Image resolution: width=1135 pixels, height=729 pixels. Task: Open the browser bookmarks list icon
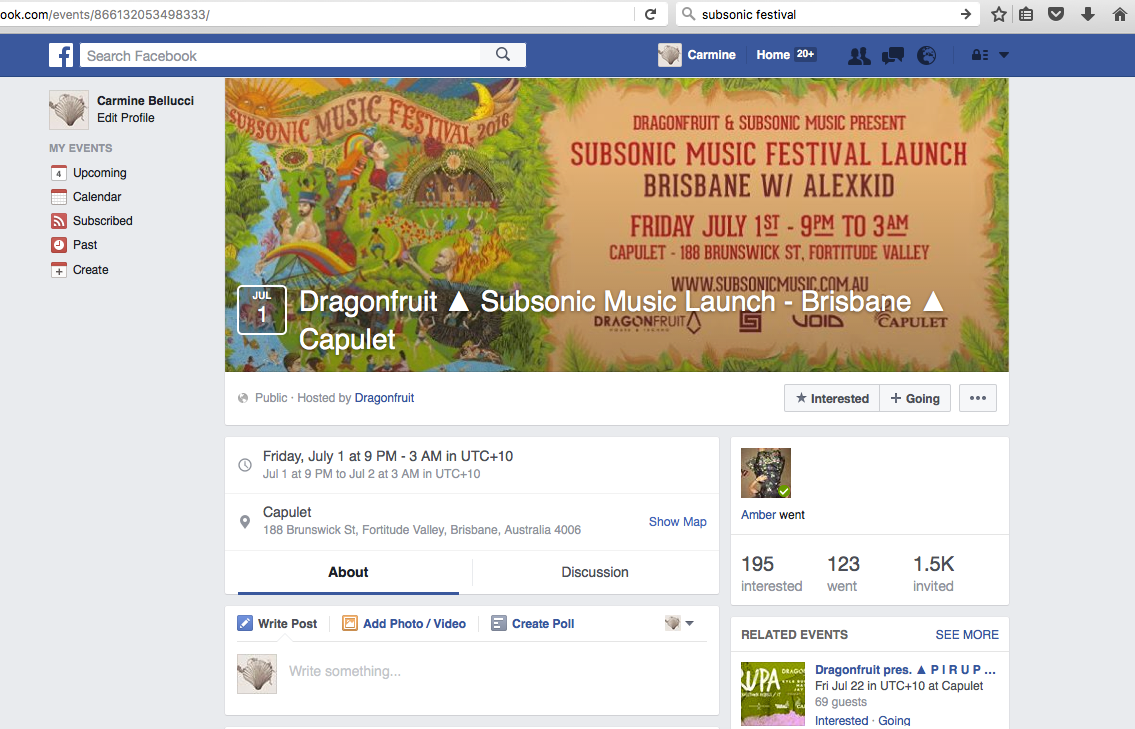click(x=1026, y=14)
